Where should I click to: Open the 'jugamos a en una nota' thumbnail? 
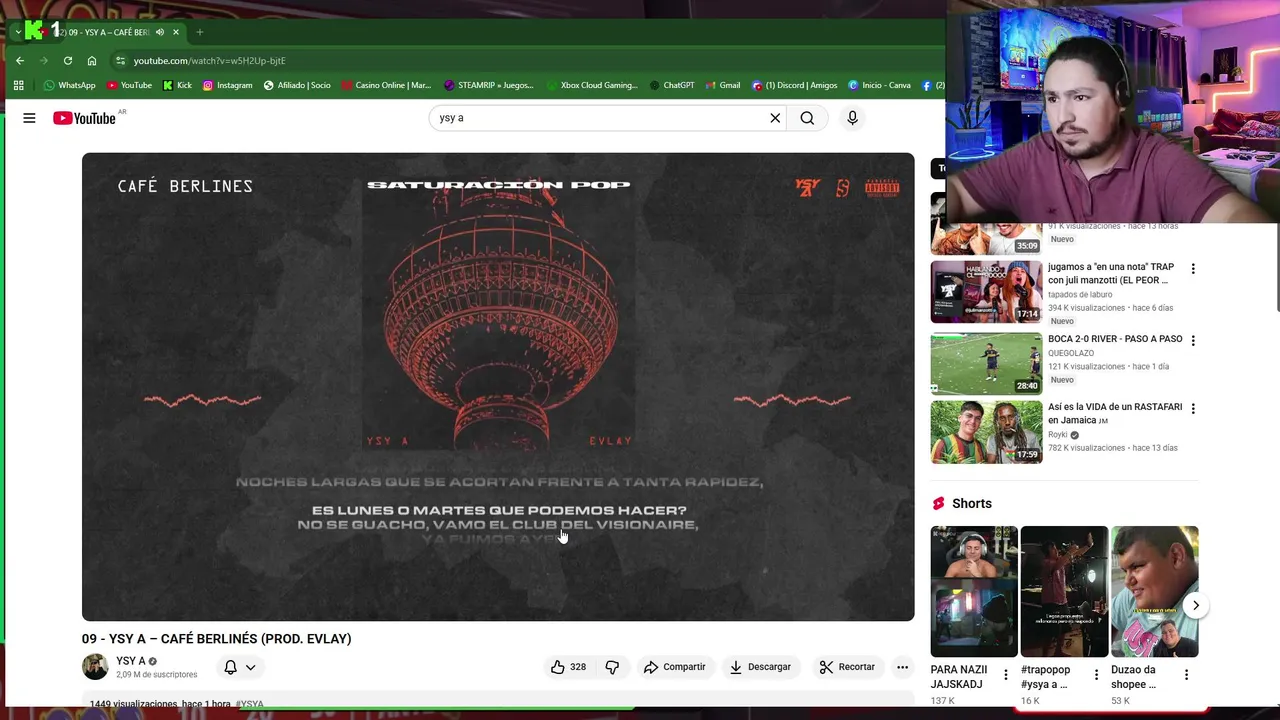pos(986,292)
